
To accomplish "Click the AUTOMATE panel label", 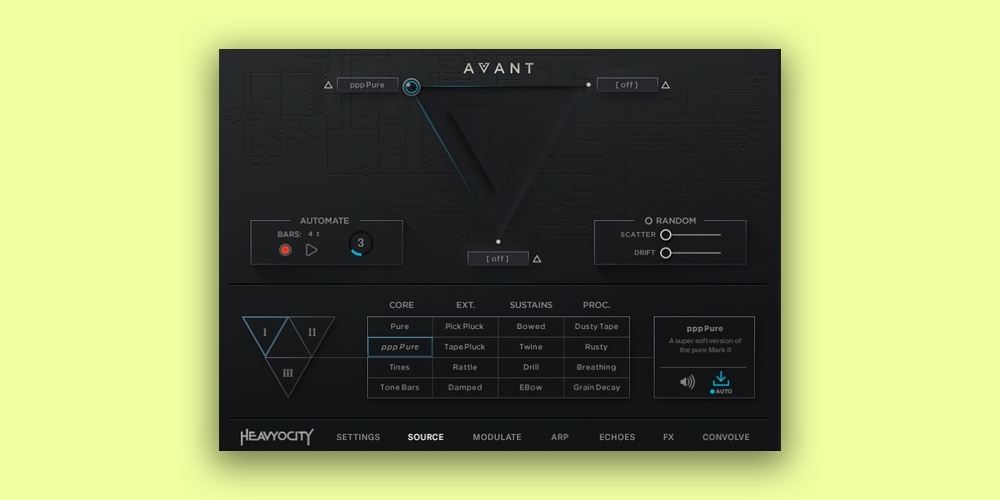I will [x=325, y=221].
